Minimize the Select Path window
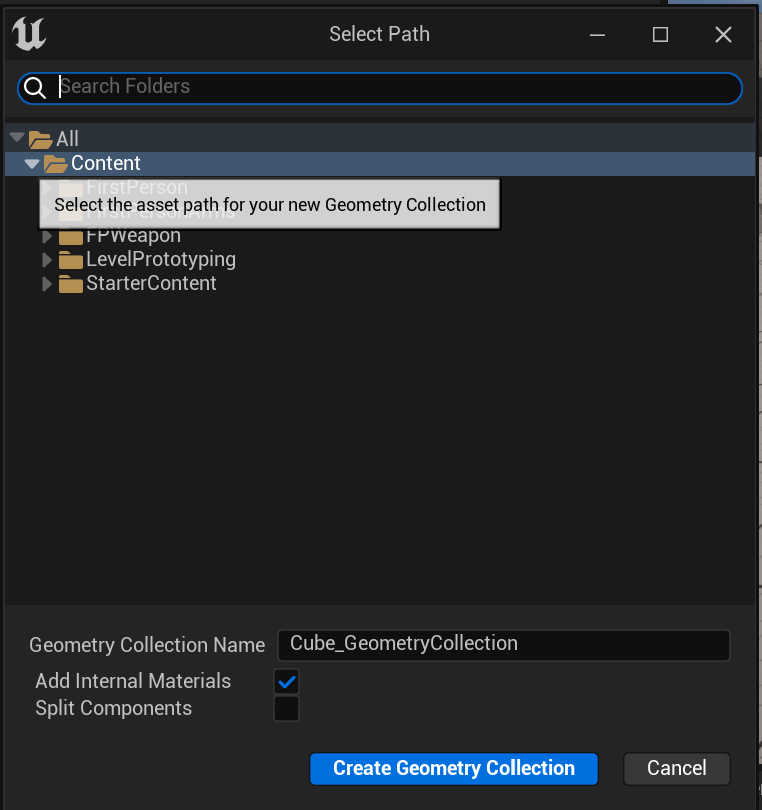Viewport: 762px width, 810px height. tap(598, 35)
